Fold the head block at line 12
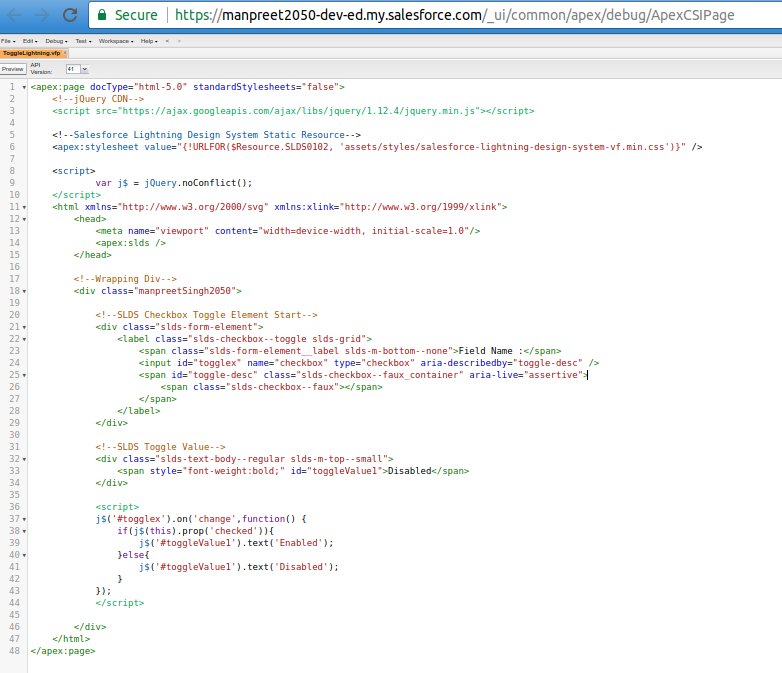 24,218
